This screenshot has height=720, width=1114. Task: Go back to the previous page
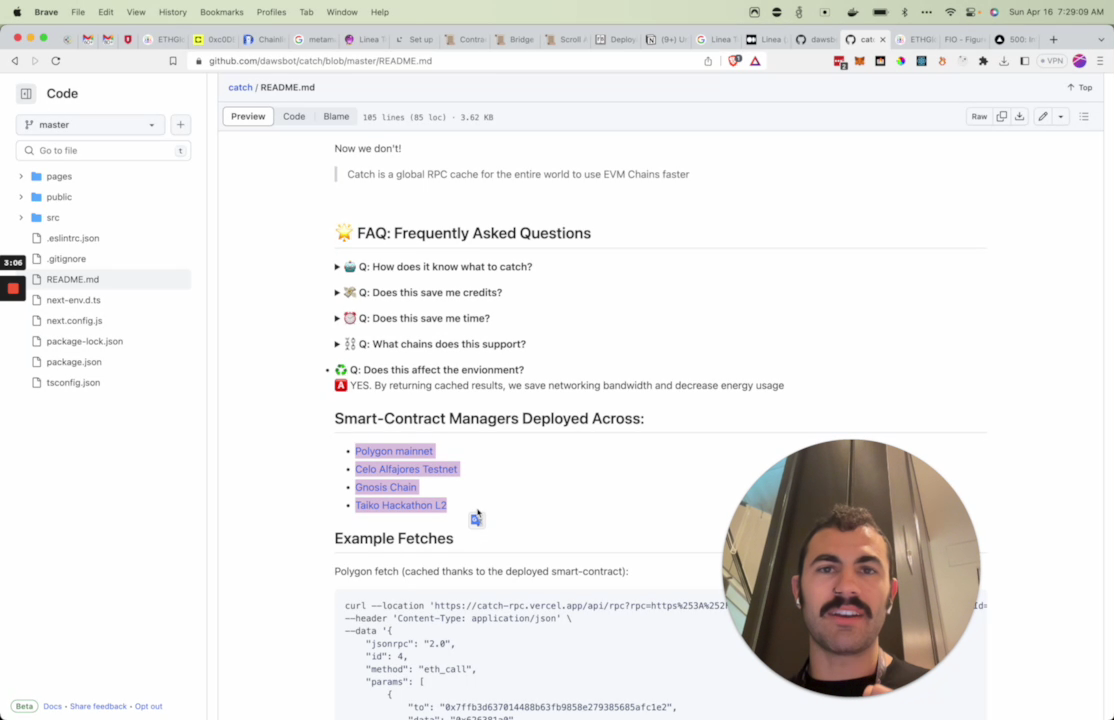pos(15,61)
